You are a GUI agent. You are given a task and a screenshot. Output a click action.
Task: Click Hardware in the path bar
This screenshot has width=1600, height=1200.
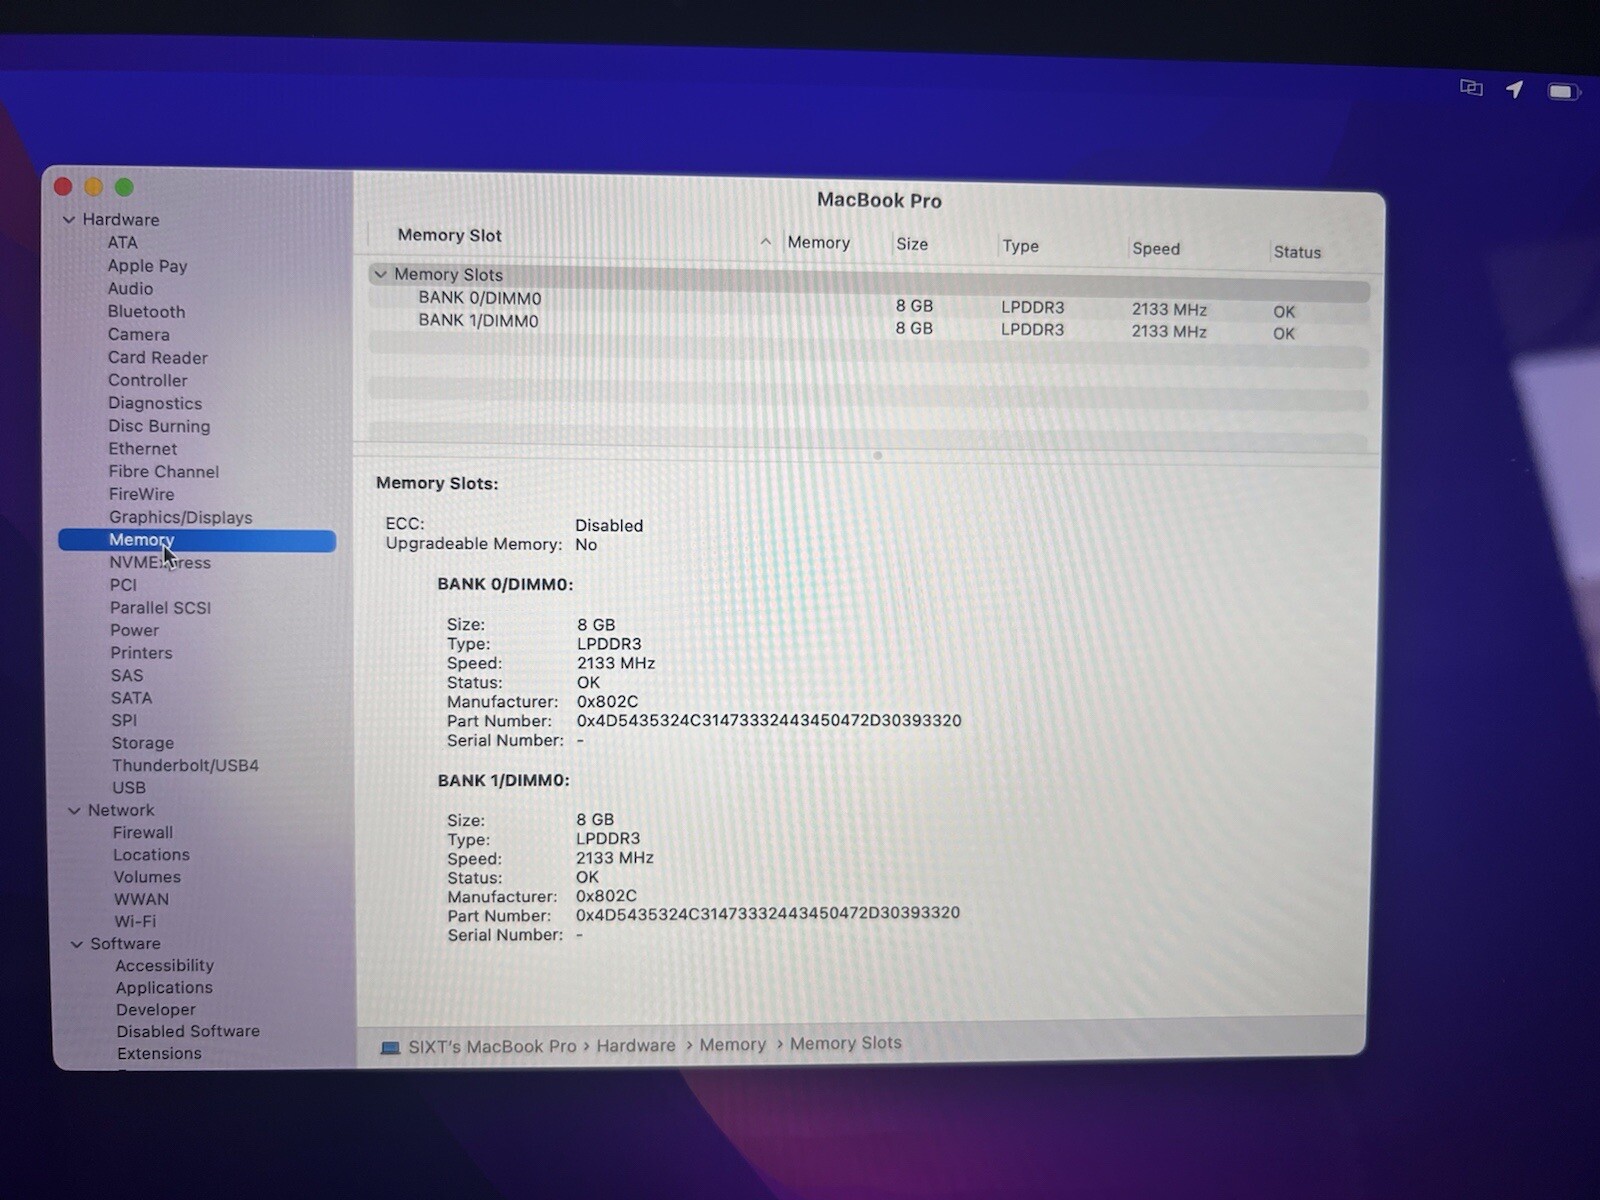tap(636, 1046)
